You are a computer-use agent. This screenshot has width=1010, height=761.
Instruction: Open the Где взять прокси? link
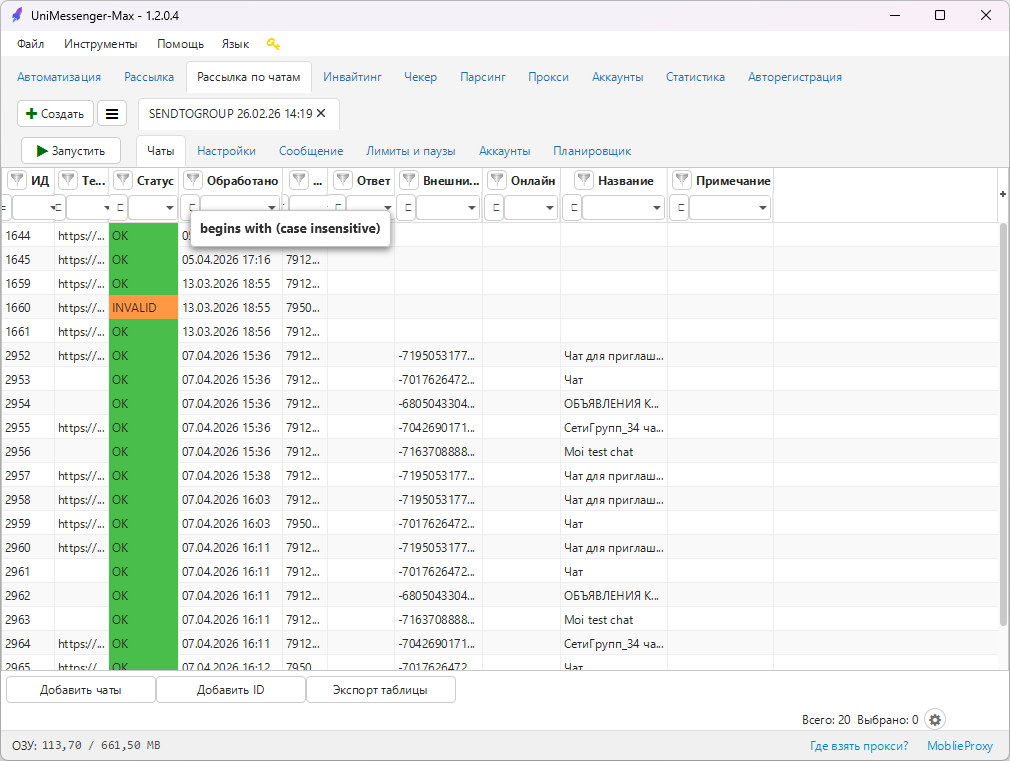[x=859, y=746]
